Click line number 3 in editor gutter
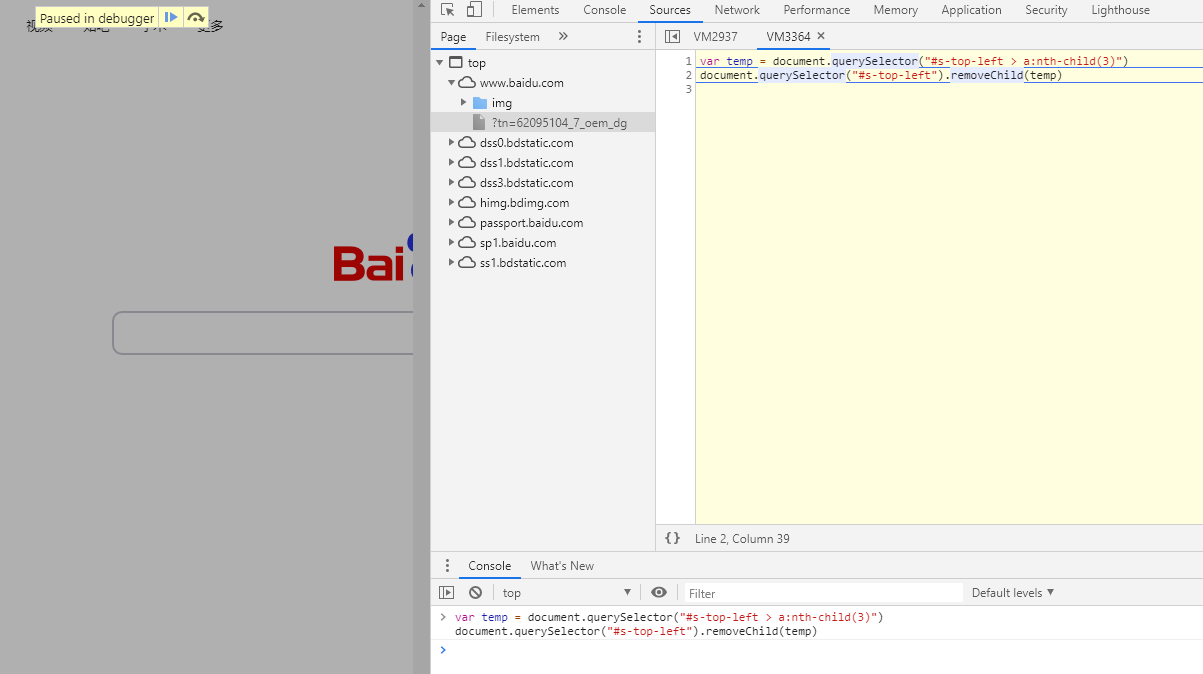The width and height of the screenshot is (1203, 674). (x=688, y=89)
